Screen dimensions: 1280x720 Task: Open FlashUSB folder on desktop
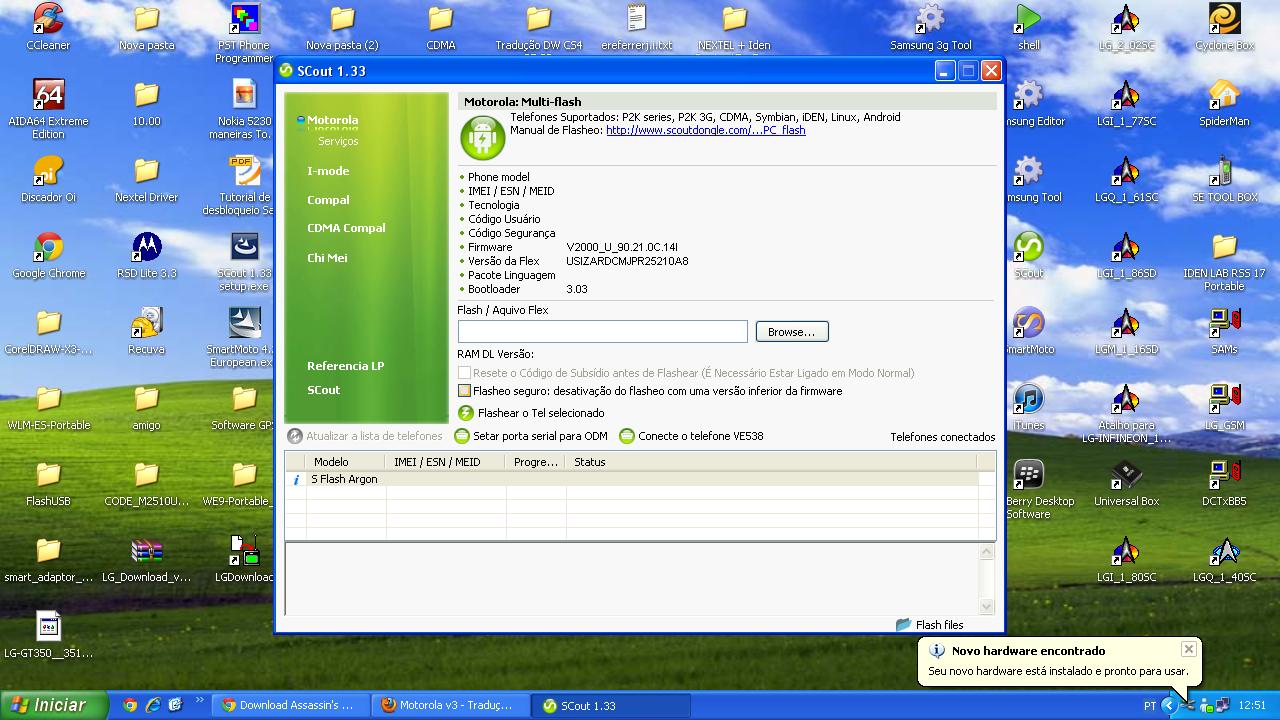pos(48,483)
